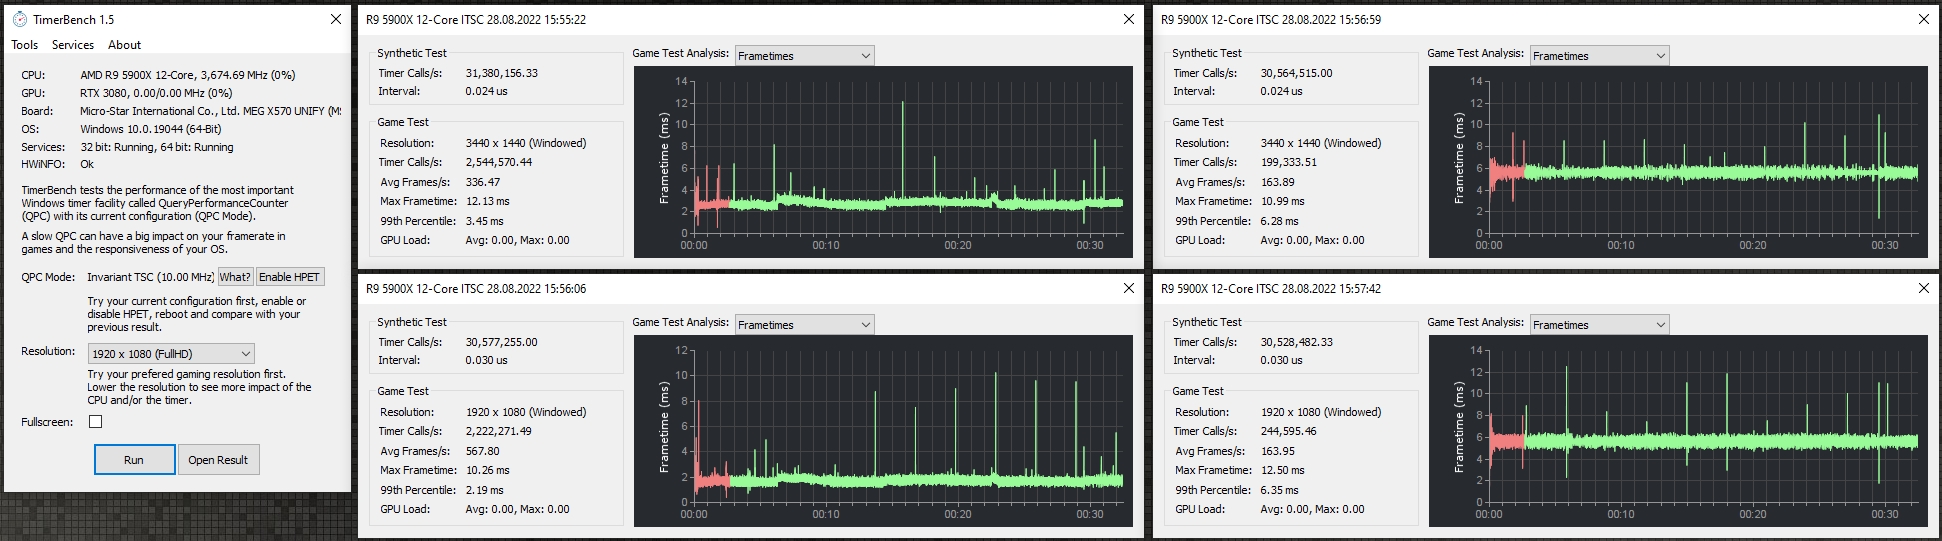Select Avg Frames/s value 163.89
Screen dimensions: 1942x541
point(1278,182)
